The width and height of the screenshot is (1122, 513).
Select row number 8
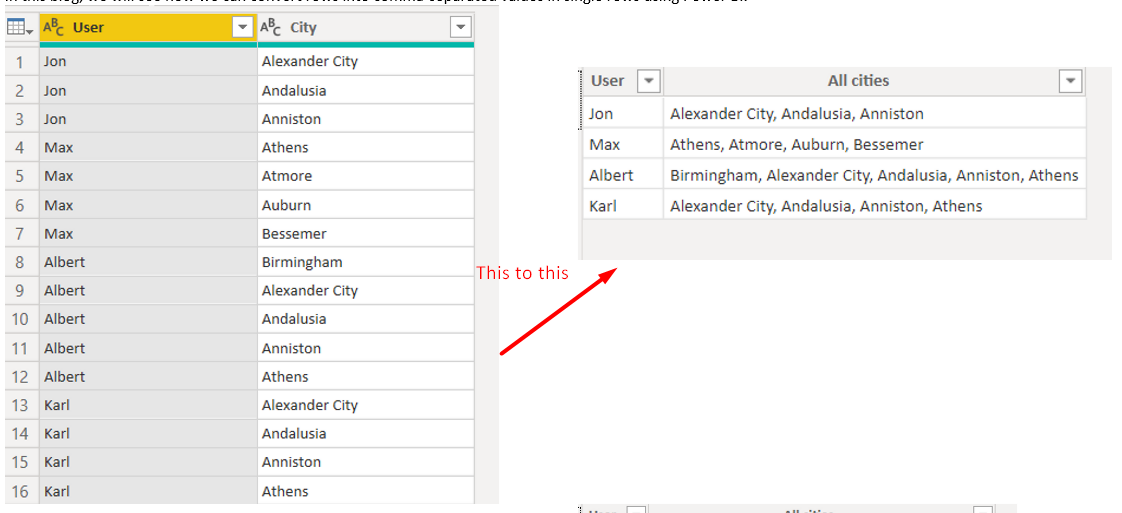click(x=20, y=262)
